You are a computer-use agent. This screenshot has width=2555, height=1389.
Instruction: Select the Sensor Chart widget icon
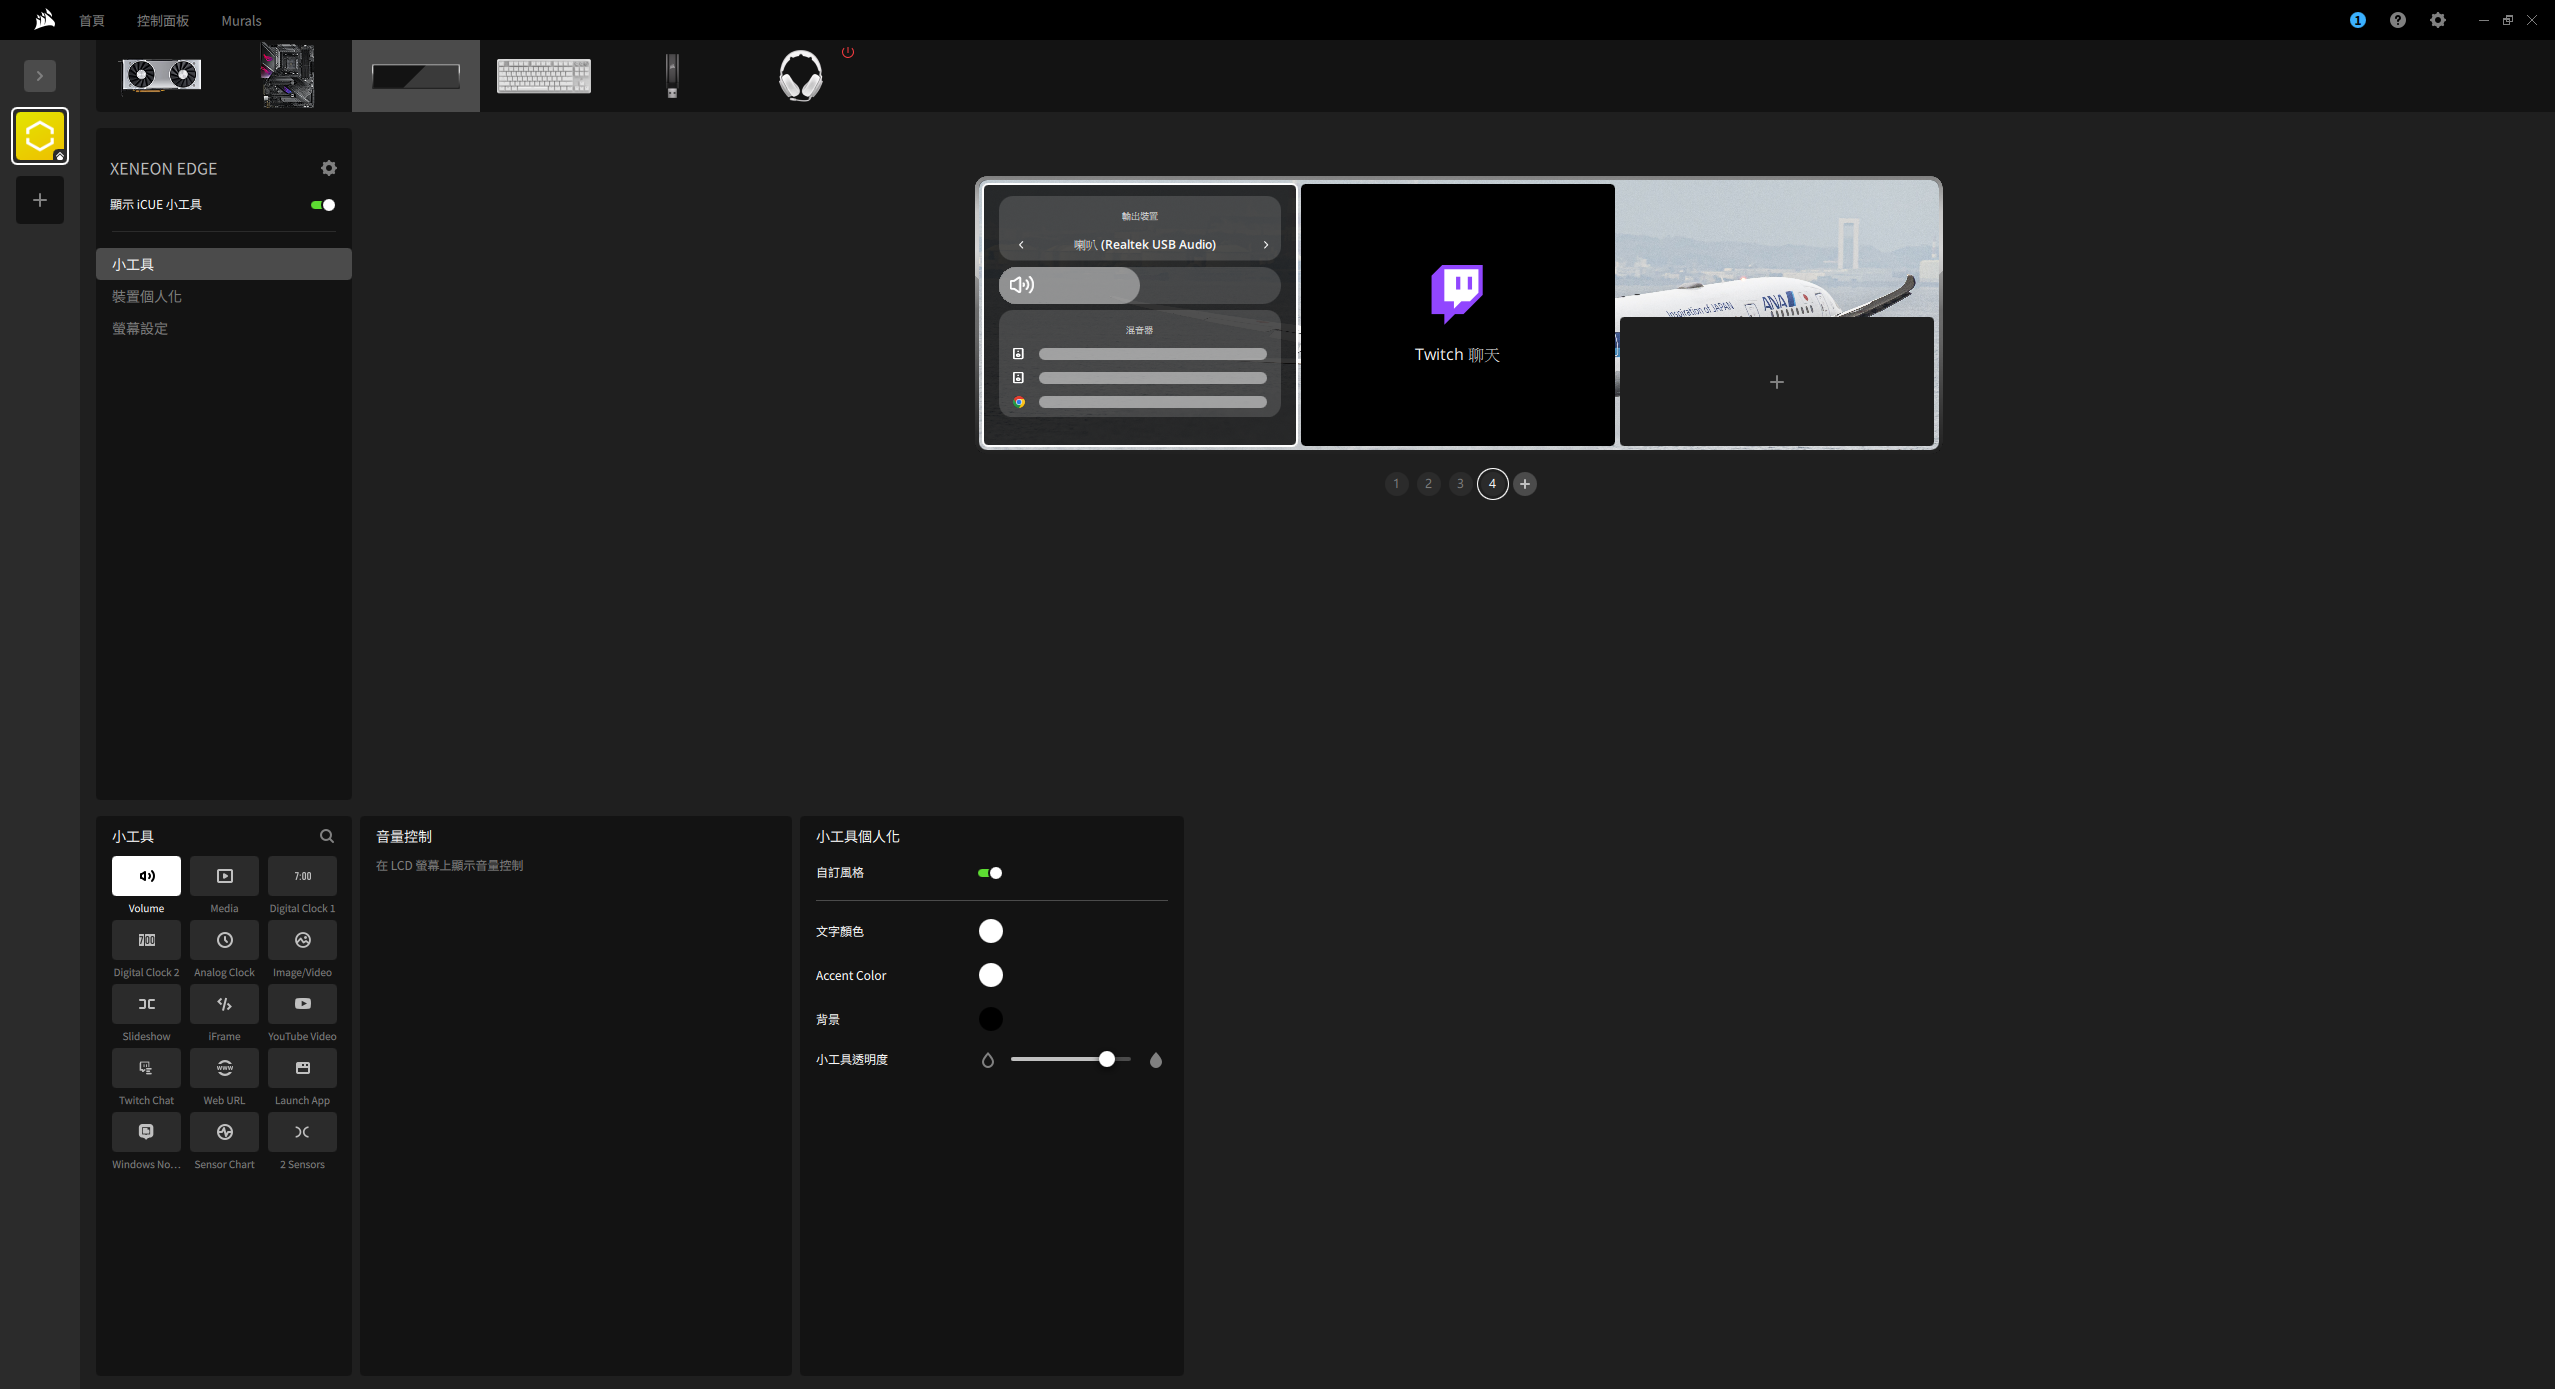pyautogui.click(x=224, y=1132)
